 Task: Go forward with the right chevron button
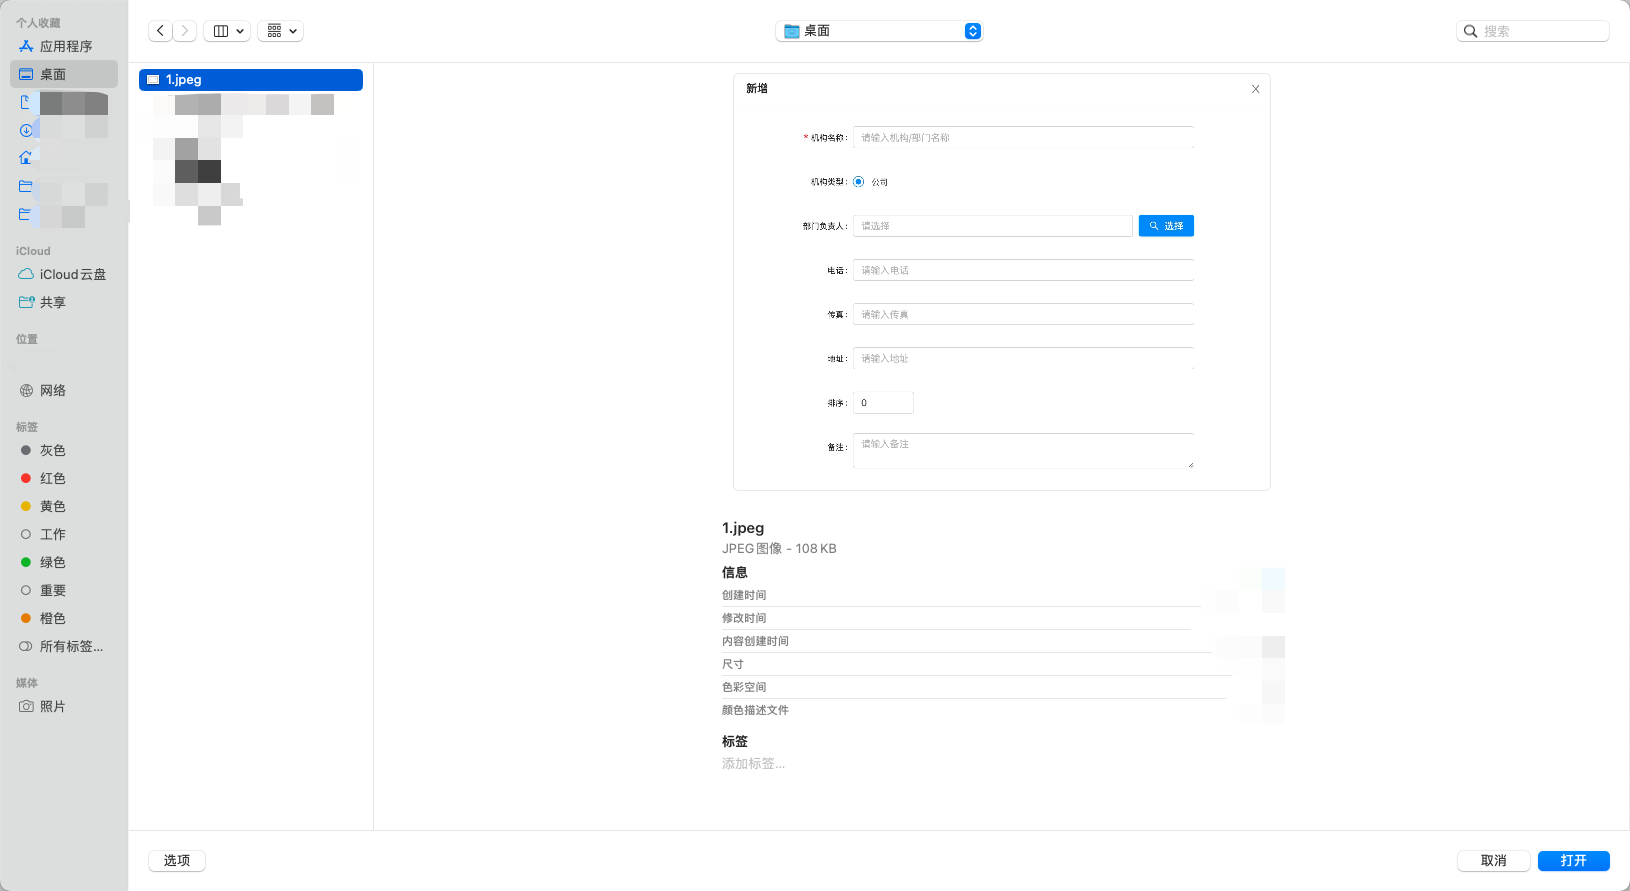[x=185, y=31]
